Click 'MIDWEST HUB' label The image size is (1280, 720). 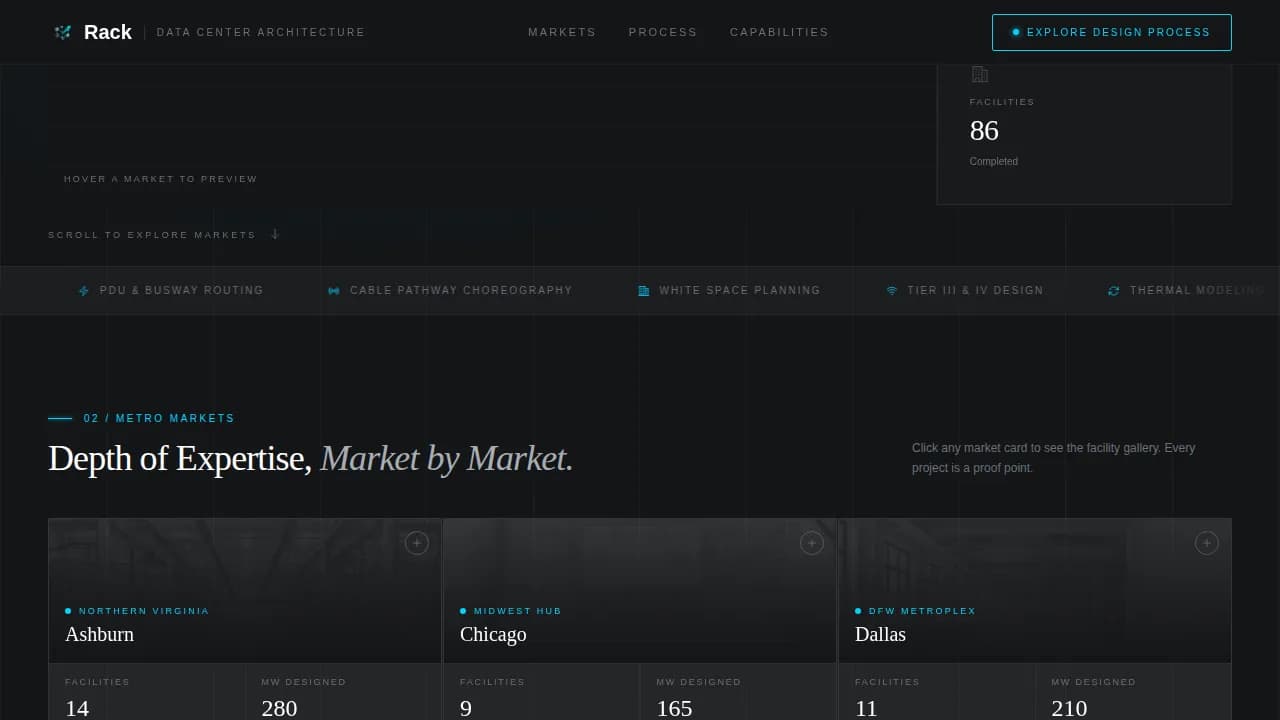(518, 611)
